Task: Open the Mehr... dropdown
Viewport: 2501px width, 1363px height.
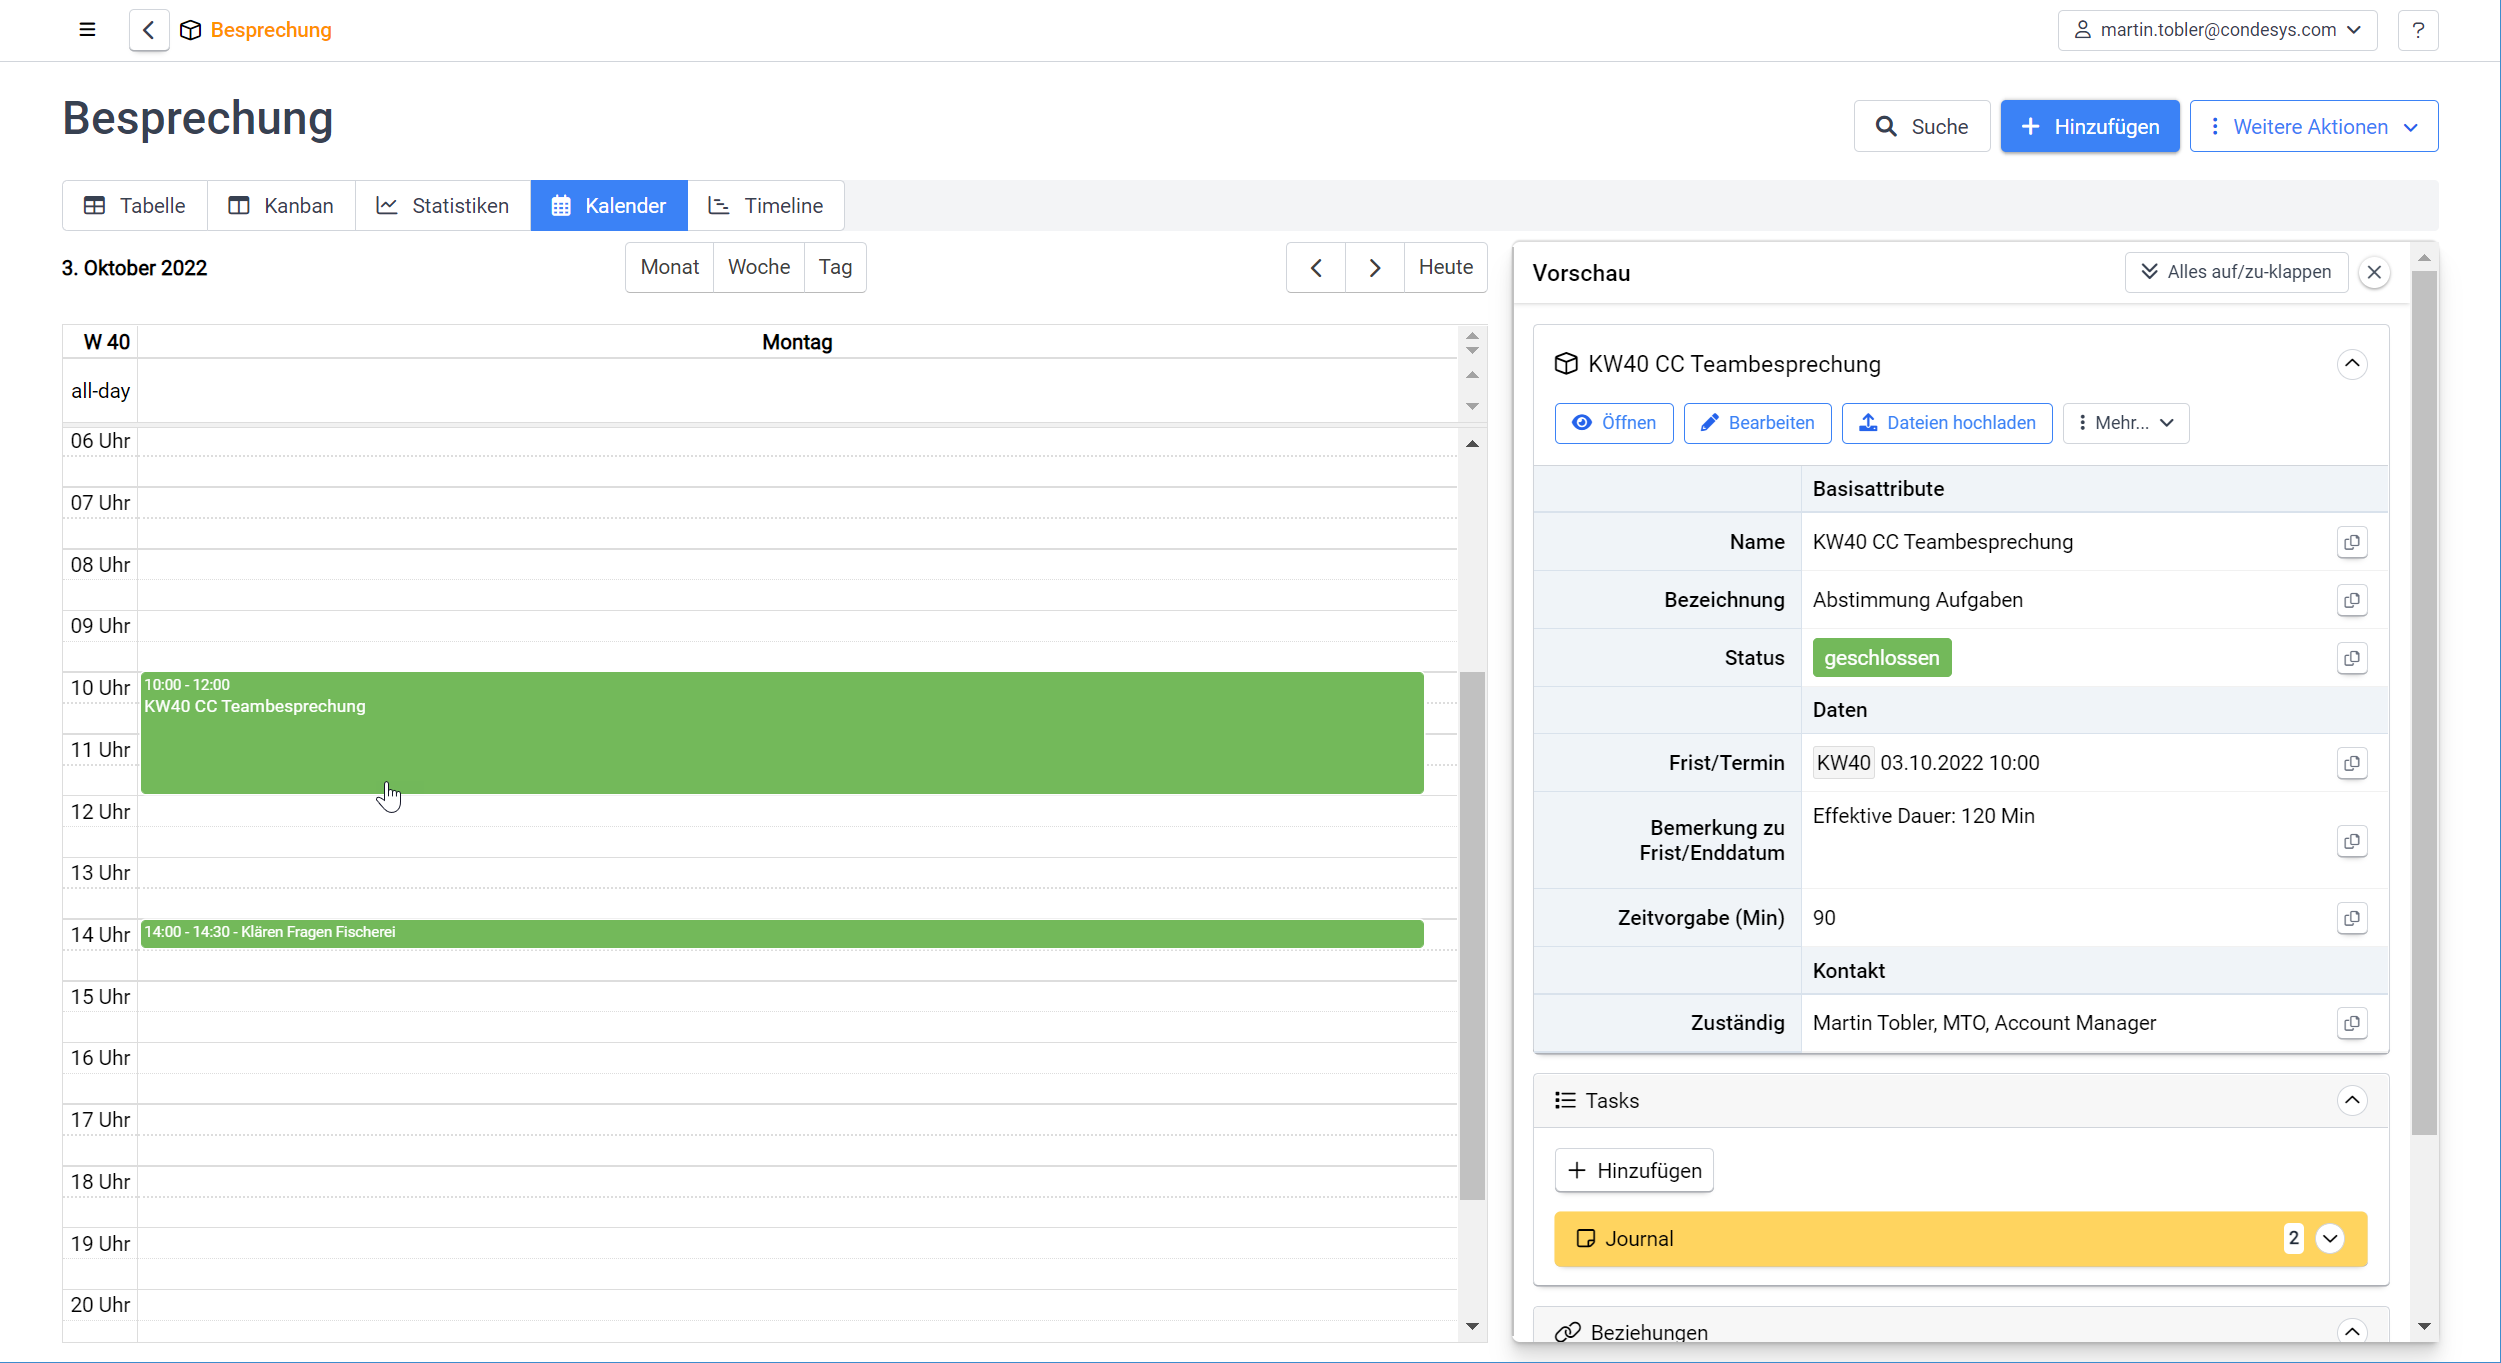Action: (2125, 423)
